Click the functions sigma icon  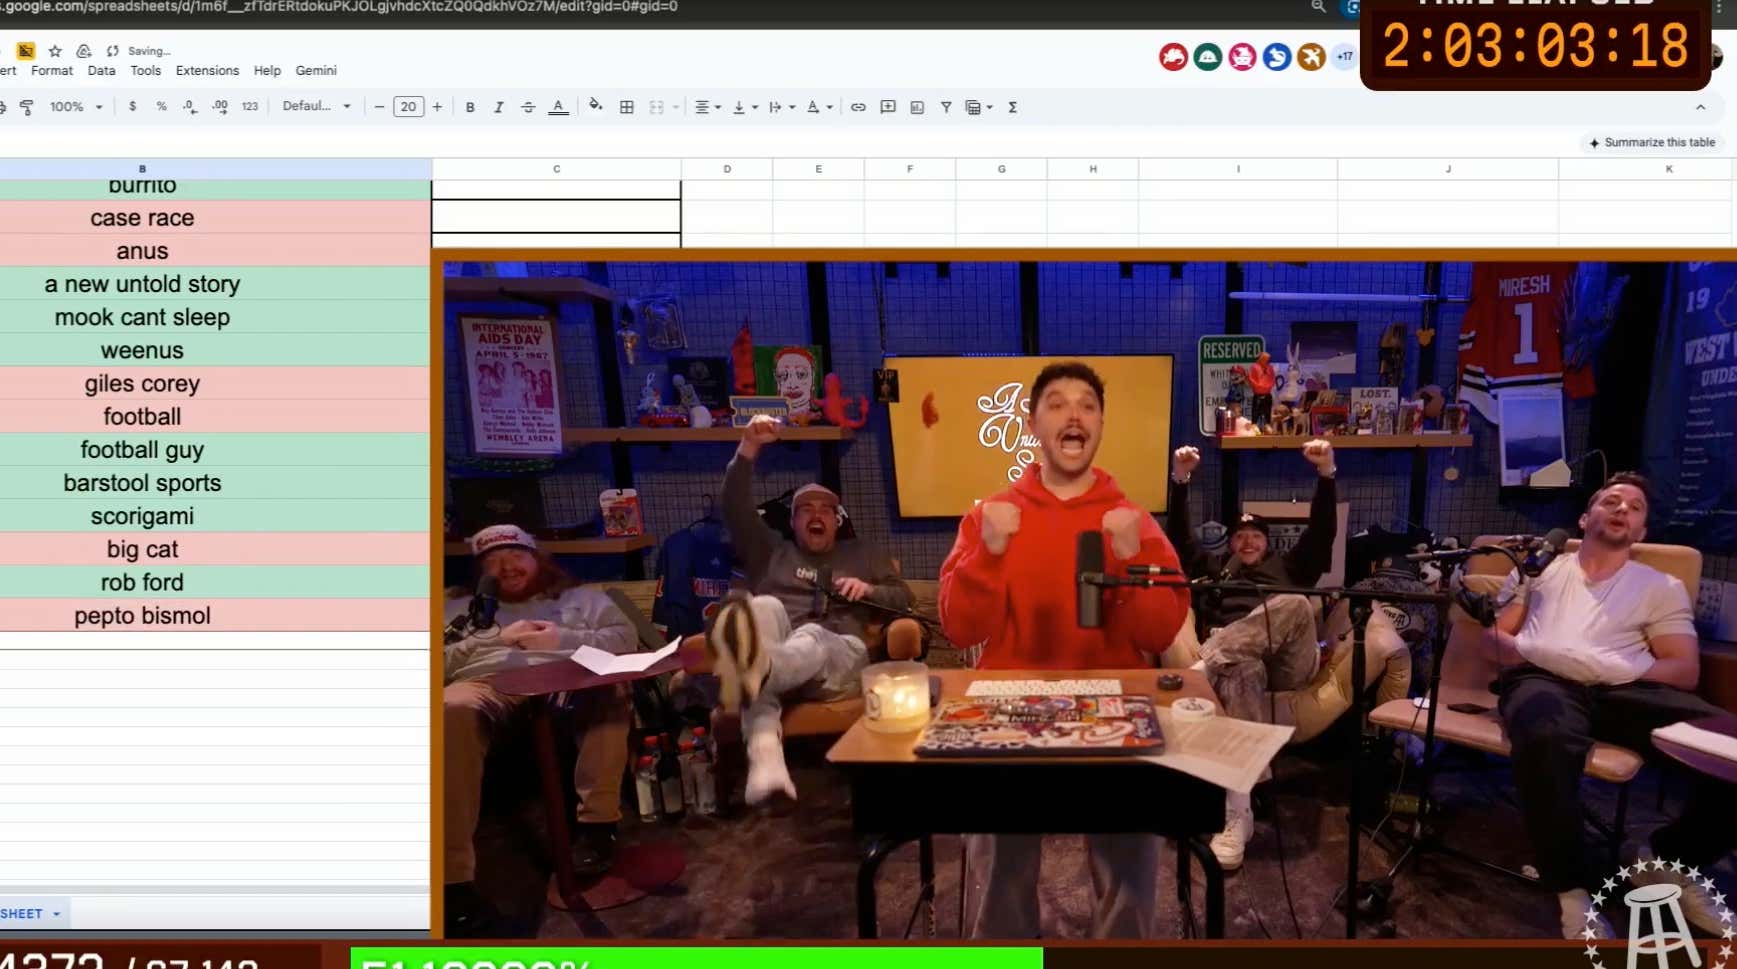pos(1012,107)
